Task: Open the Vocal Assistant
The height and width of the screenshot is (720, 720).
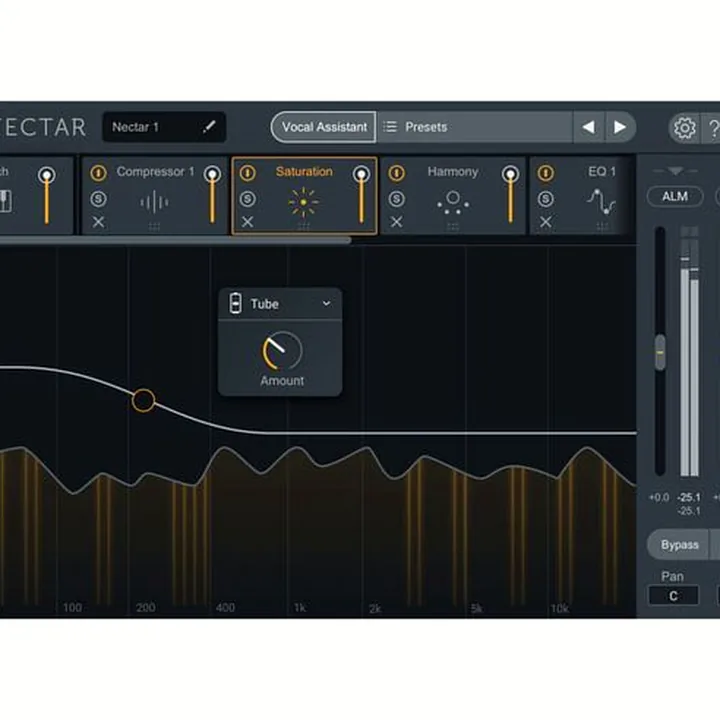Action: tap(324, 127)
